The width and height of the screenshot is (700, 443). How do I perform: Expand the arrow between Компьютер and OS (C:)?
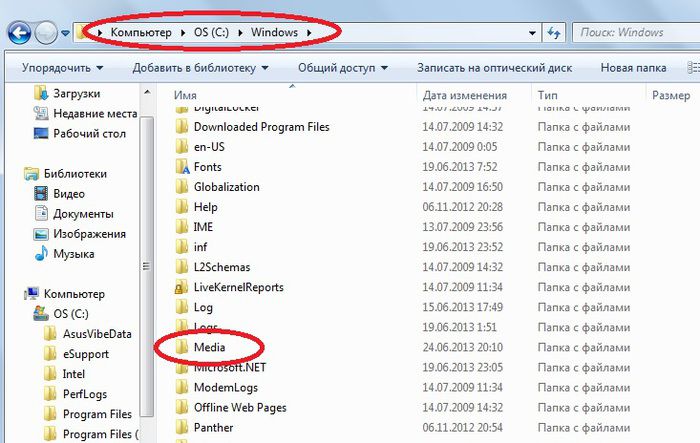pyautogui.click(x=183, y=33)
